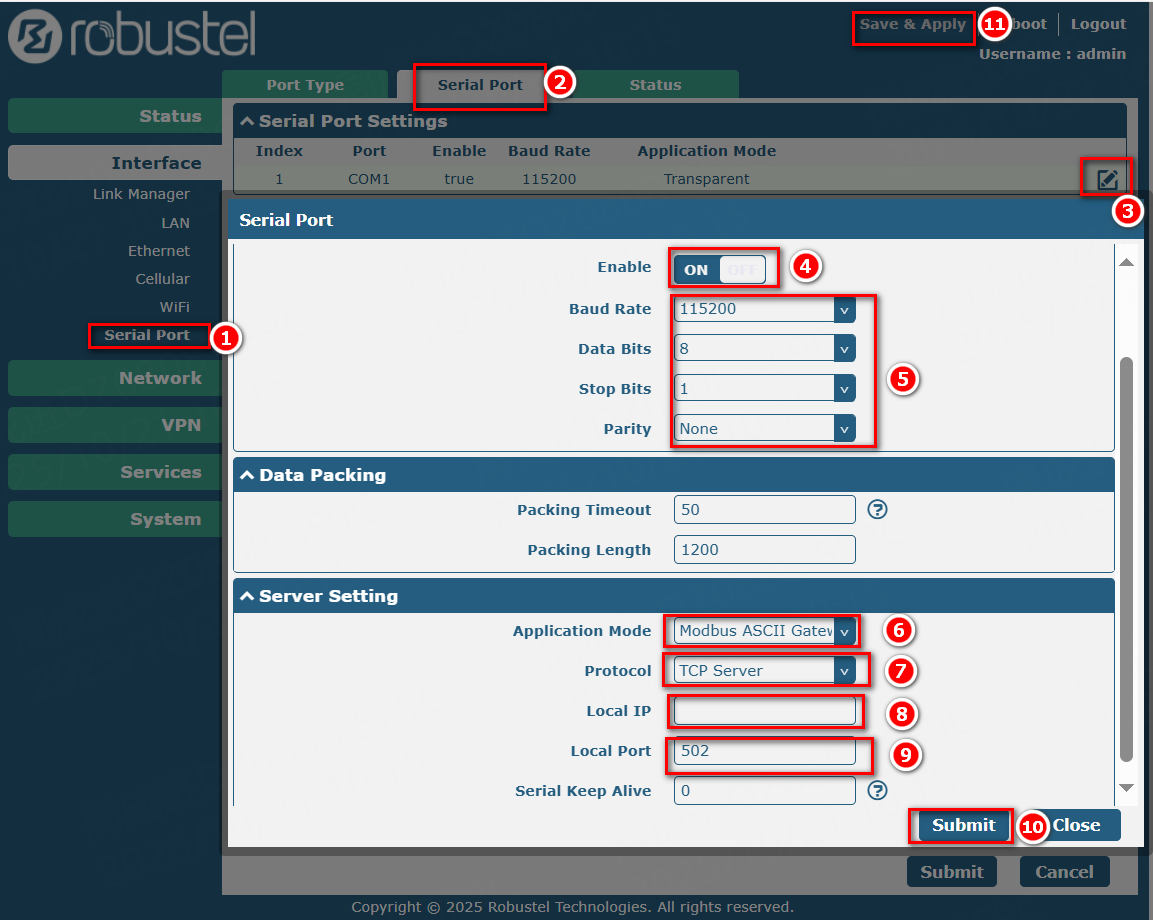Open the Baud Rate dropdown

point(764,309)
